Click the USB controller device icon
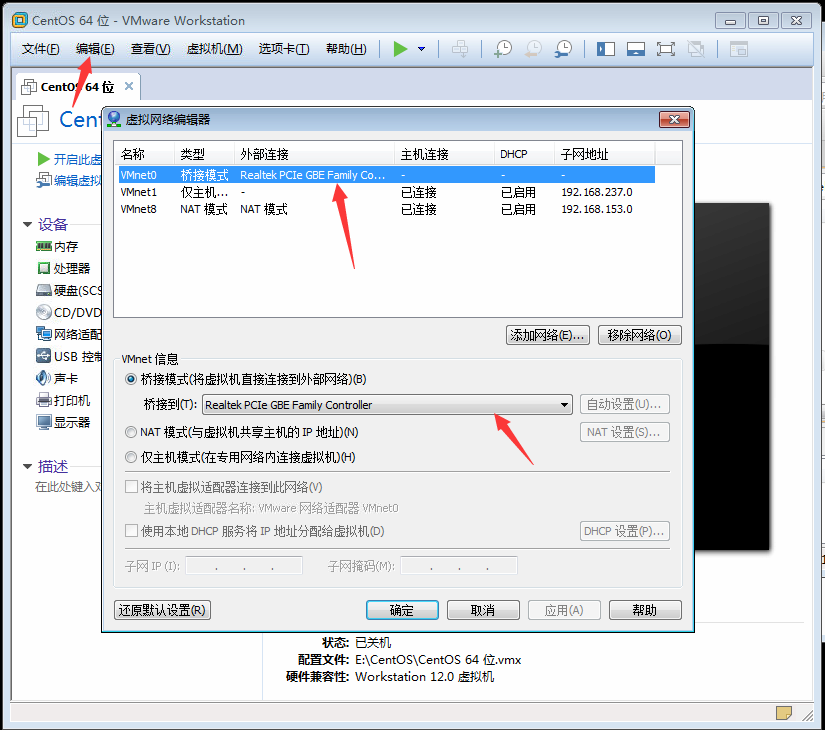Image resolution: width=825 pixels, height=730 pixels. coord(44,356)
